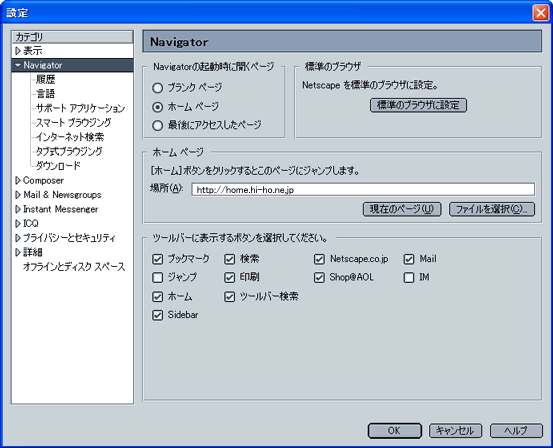
Task: Click the 現在のページ(U) button
Action: tap(402, 209)
